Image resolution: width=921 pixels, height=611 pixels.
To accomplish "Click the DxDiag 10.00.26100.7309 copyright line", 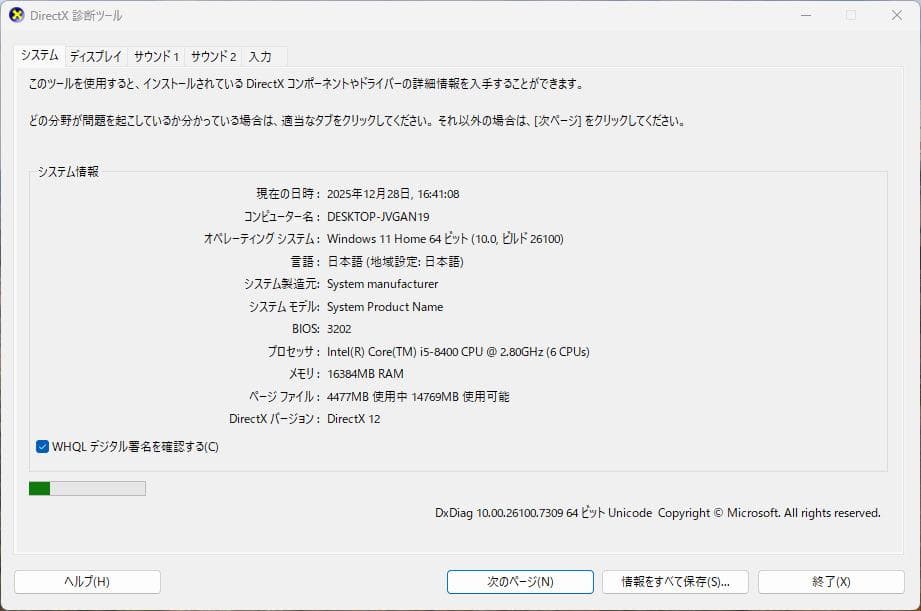I will [x=658, y=513].
